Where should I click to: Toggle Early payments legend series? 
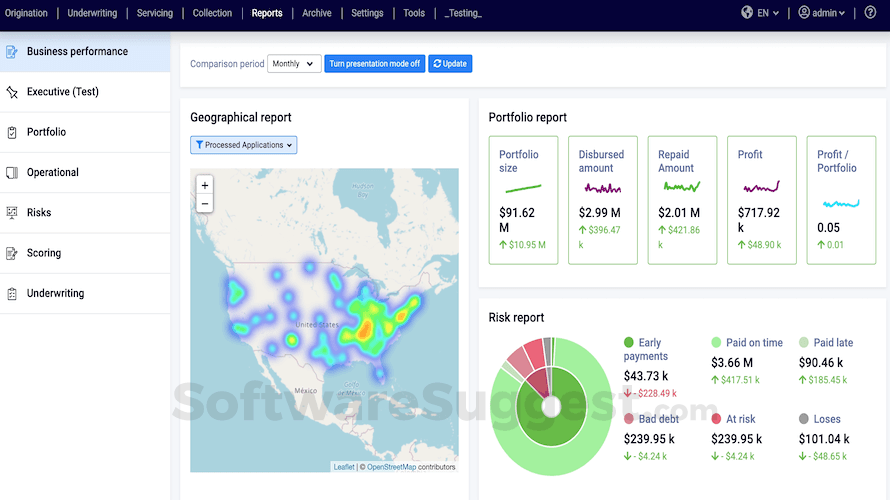click(x=629, y=343)
